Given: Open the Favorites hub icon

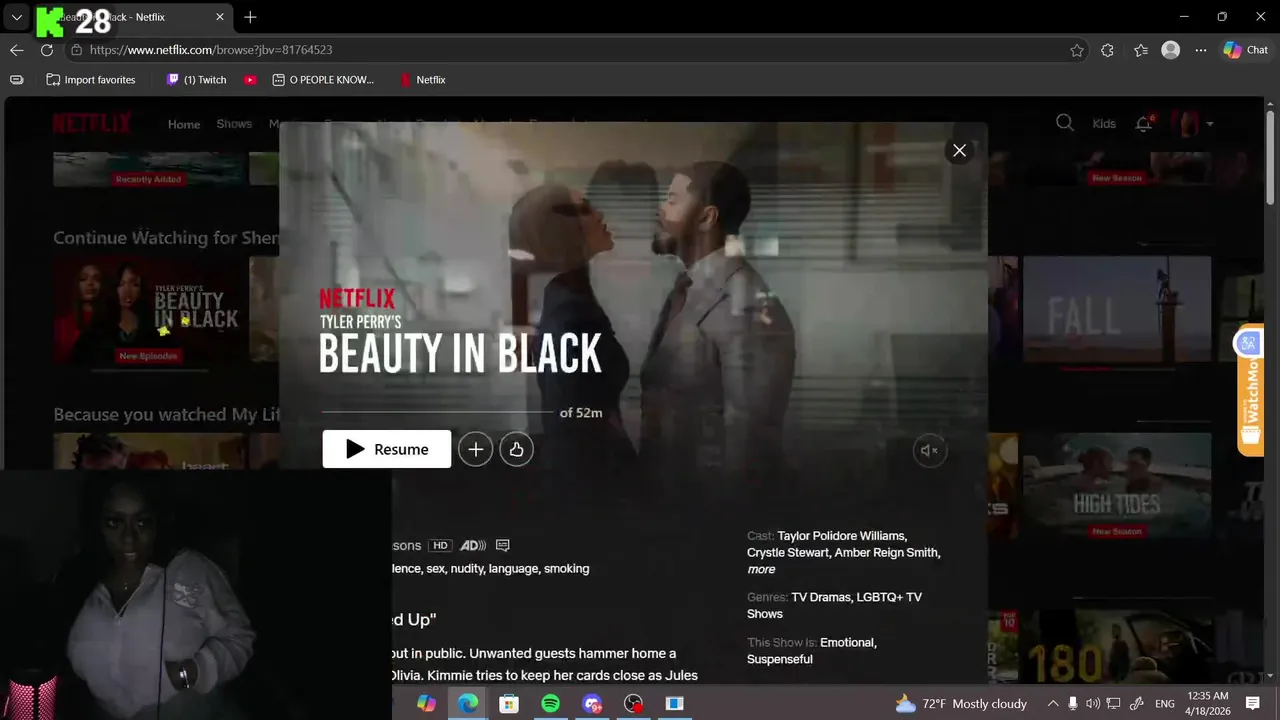Looking at the screenshot, I should click(x=1141, y=50).
